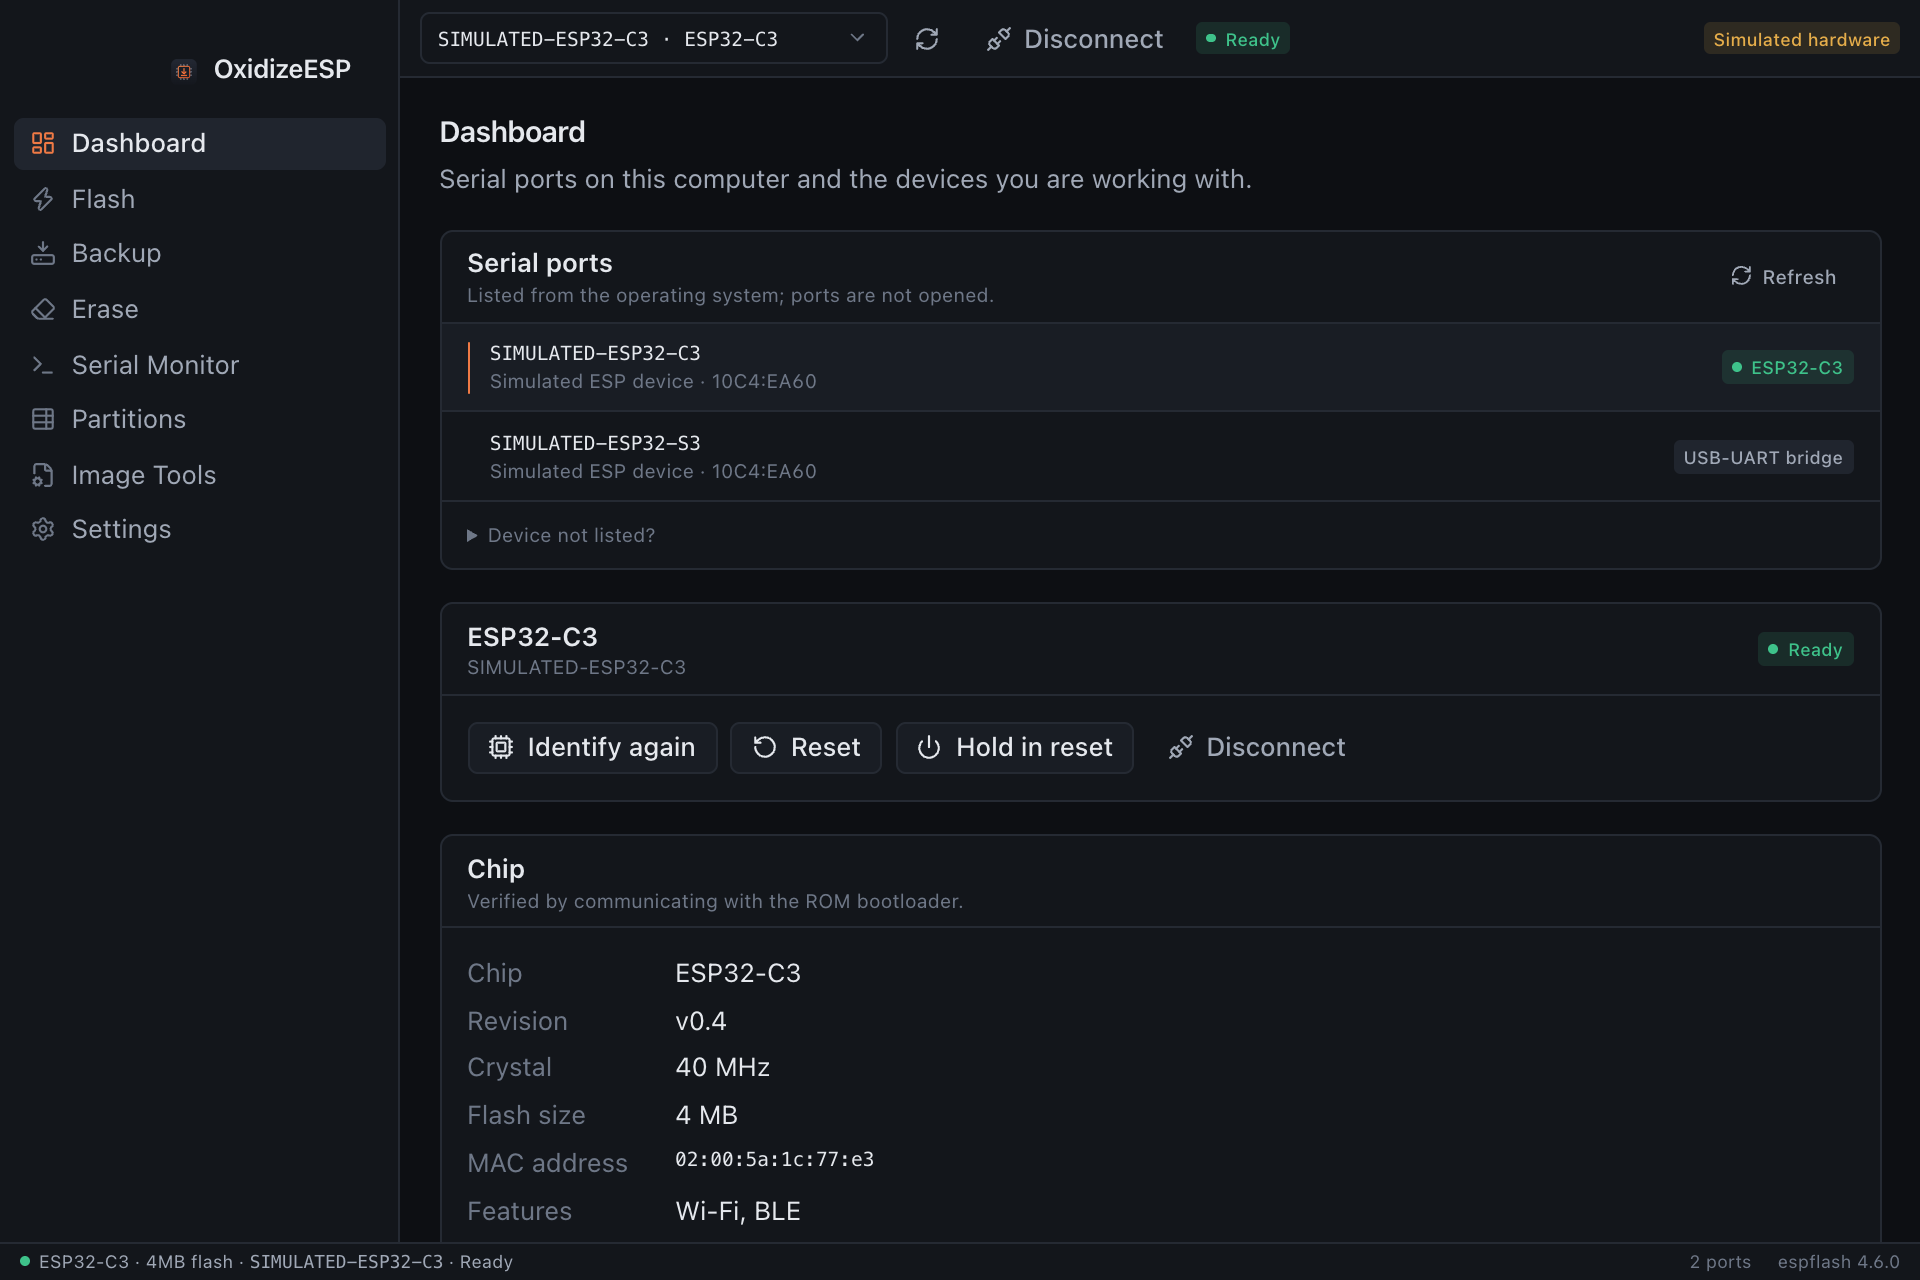Screen dimensions: 1920x1280
Task: Click the Flash size value 4 MB
Action: [706, 1115]
